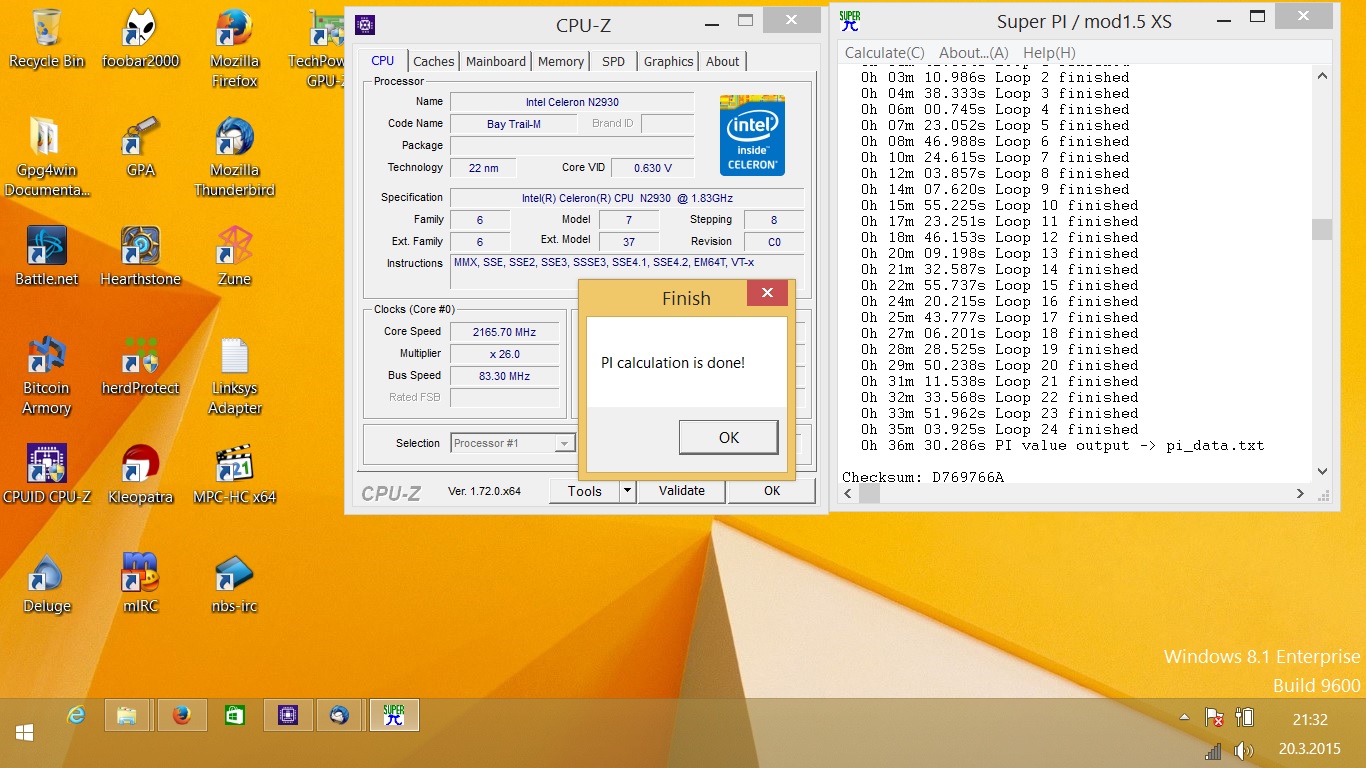Open the Memory tab in CPU-Z
The image size is (1366, 768).
560,61
